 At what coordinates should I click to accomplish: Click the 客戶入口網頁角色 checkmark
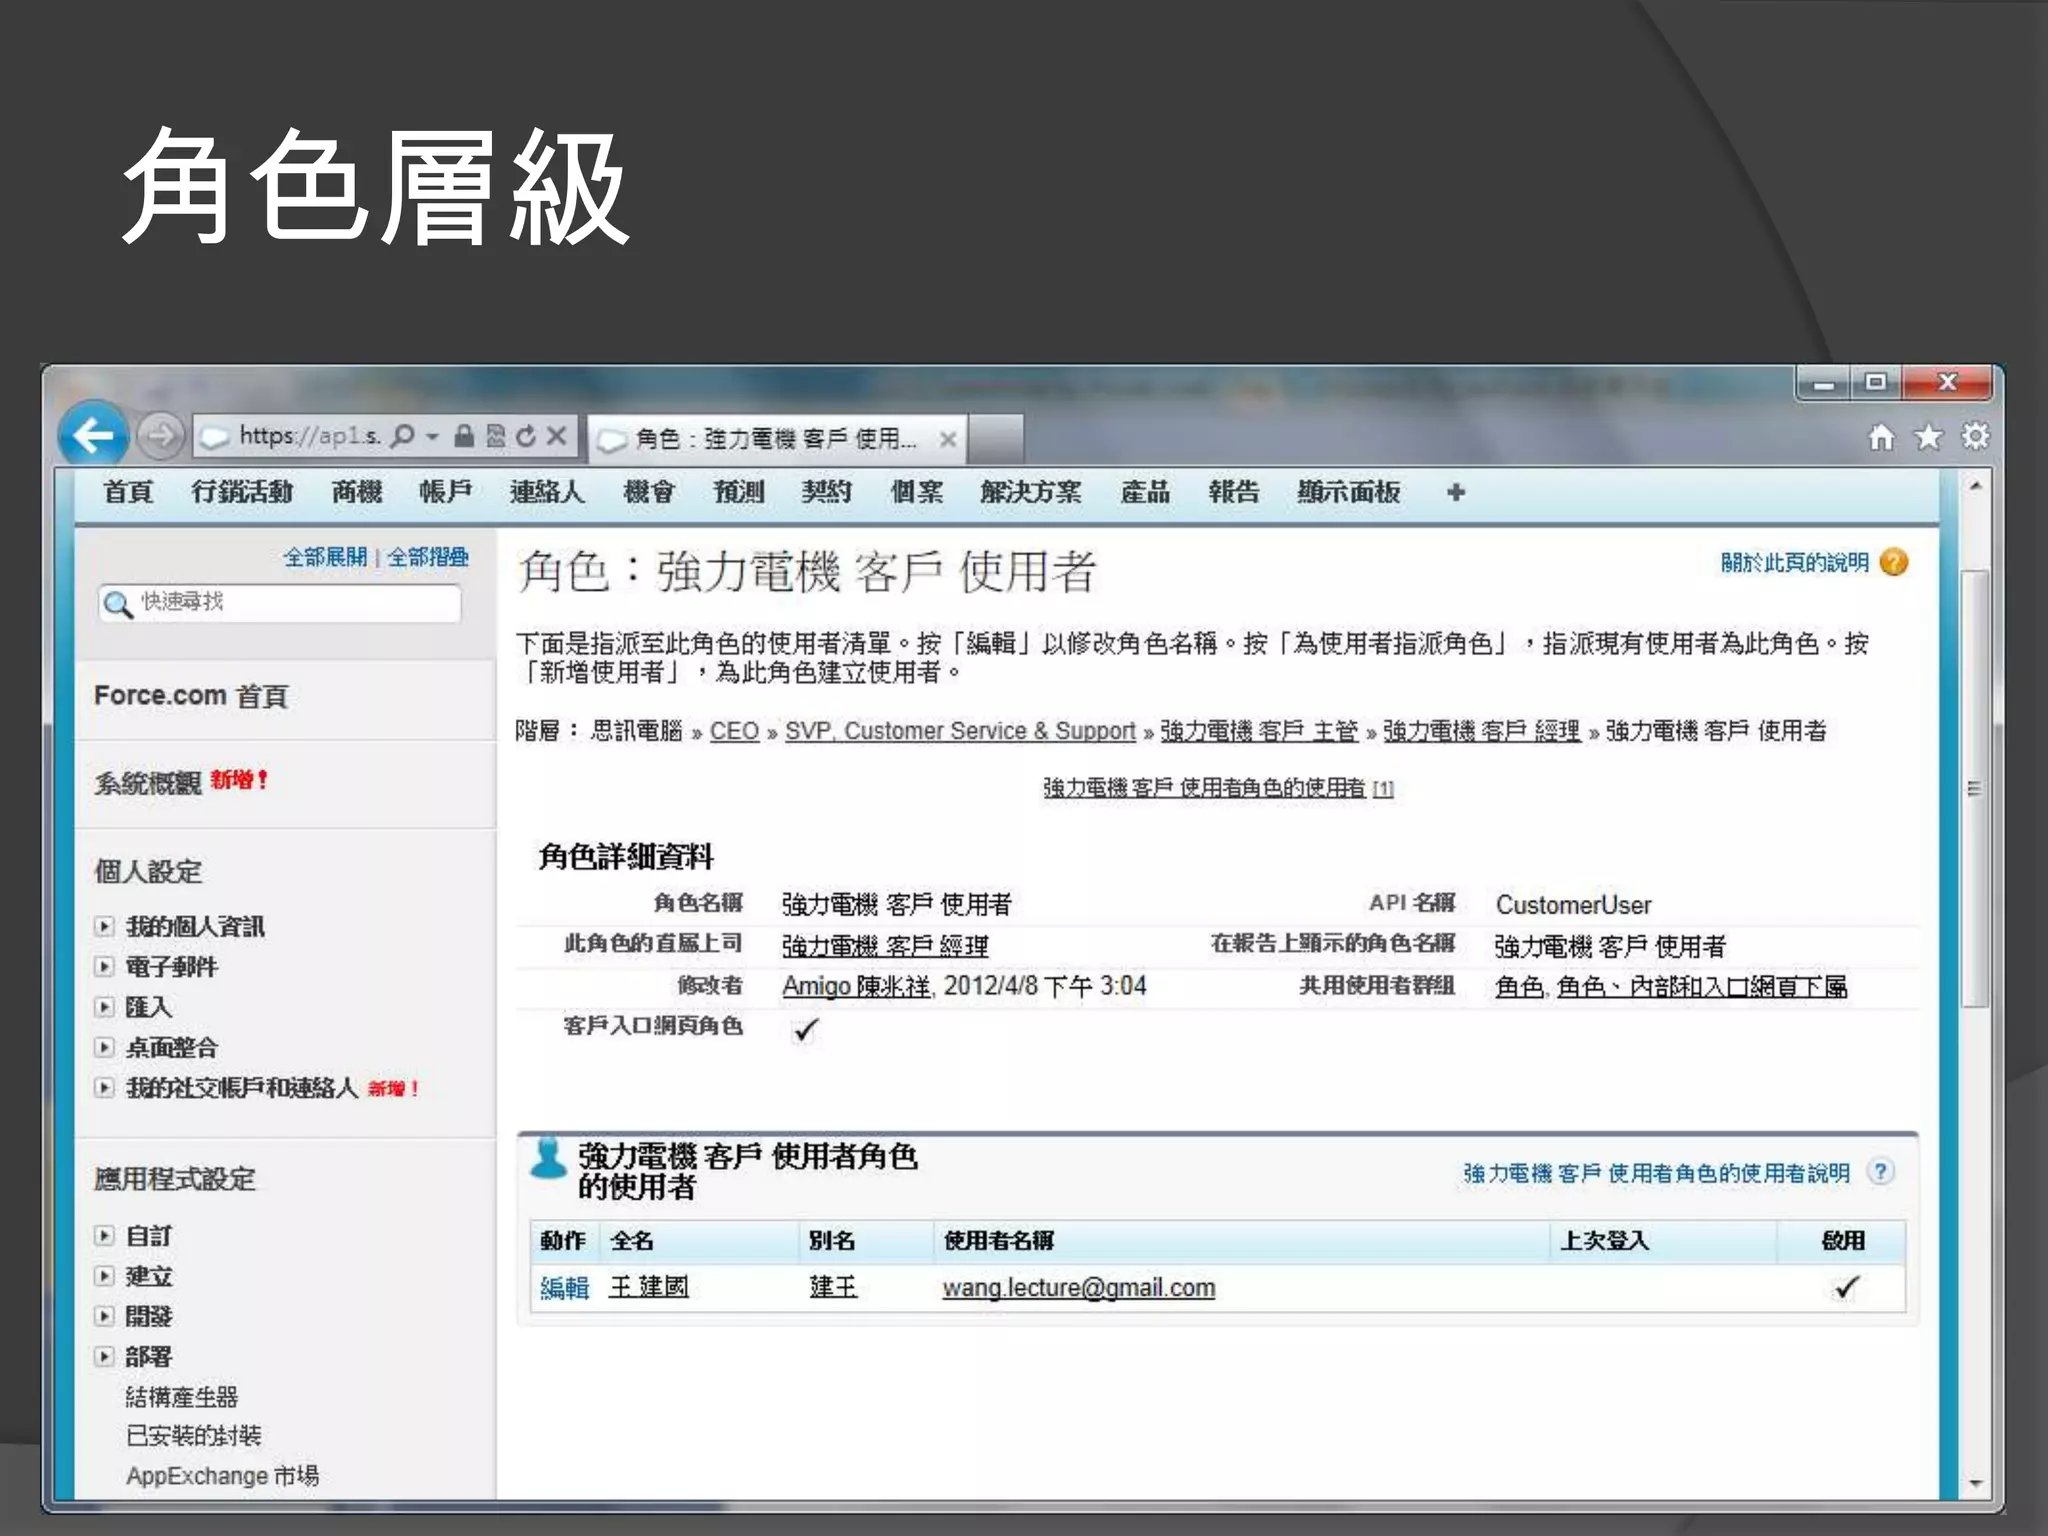(x=805, y=1029)
